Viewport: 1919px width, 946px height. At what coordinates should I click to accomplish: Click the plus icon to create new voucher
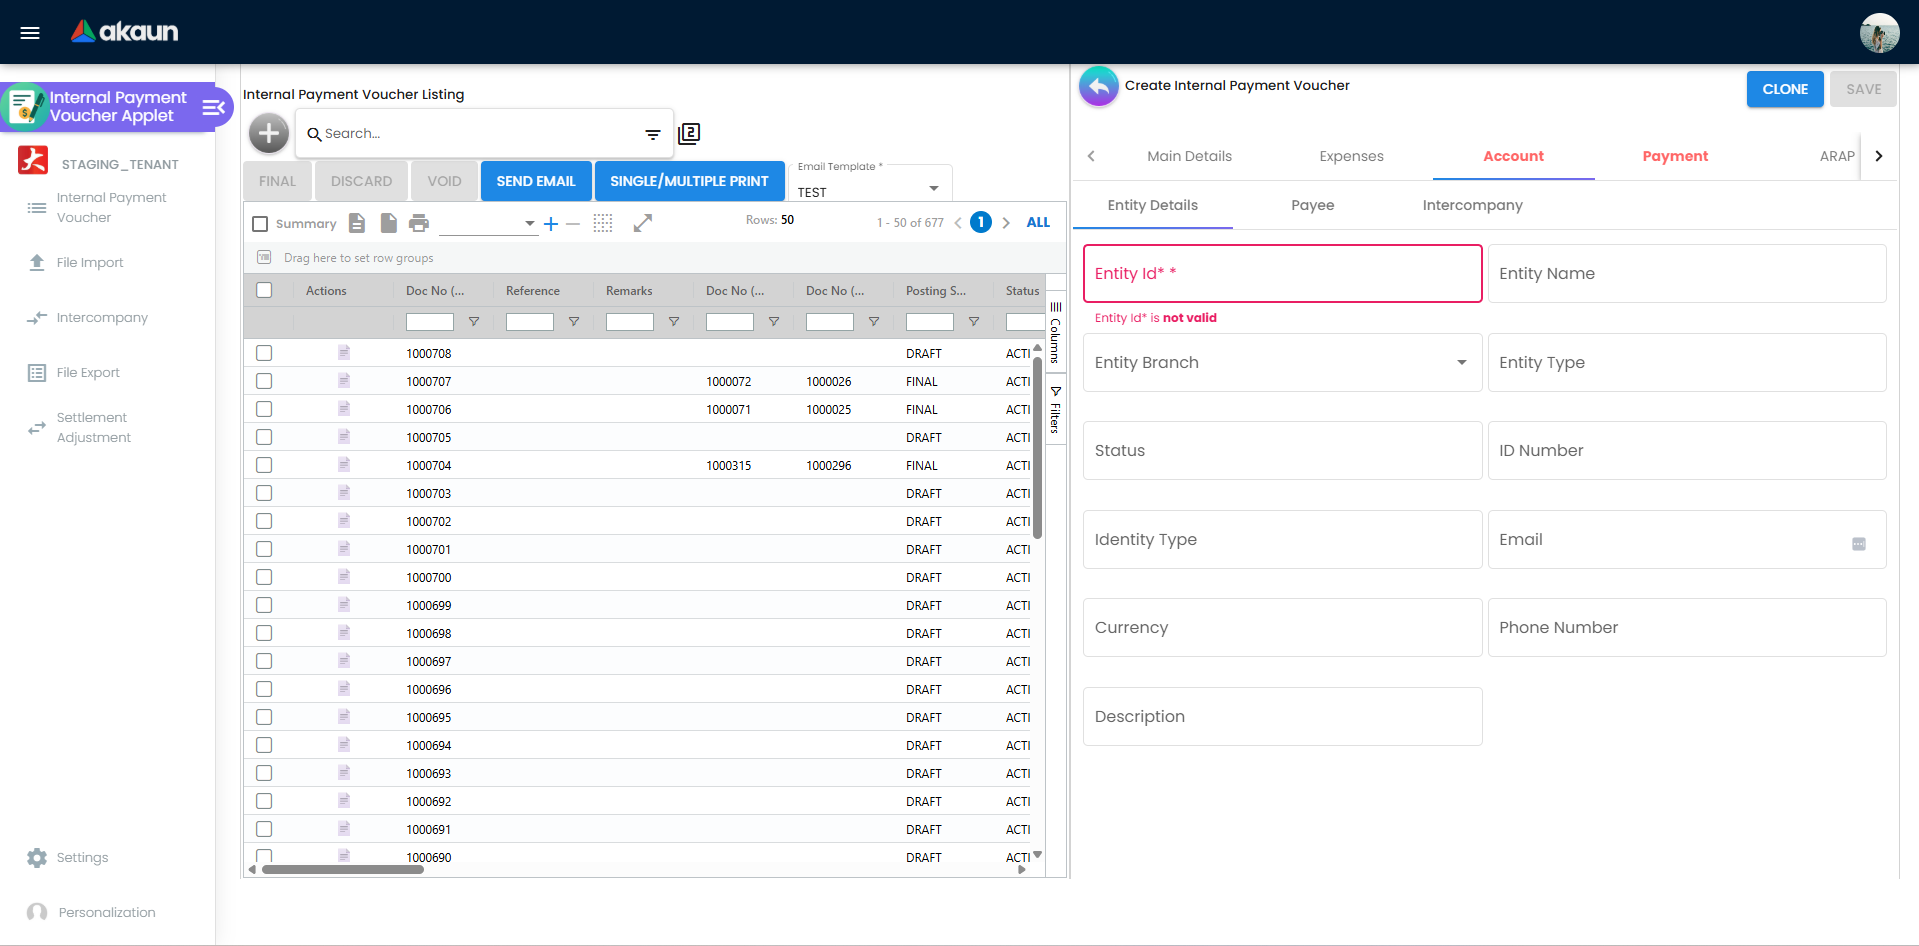coord(267,132)
